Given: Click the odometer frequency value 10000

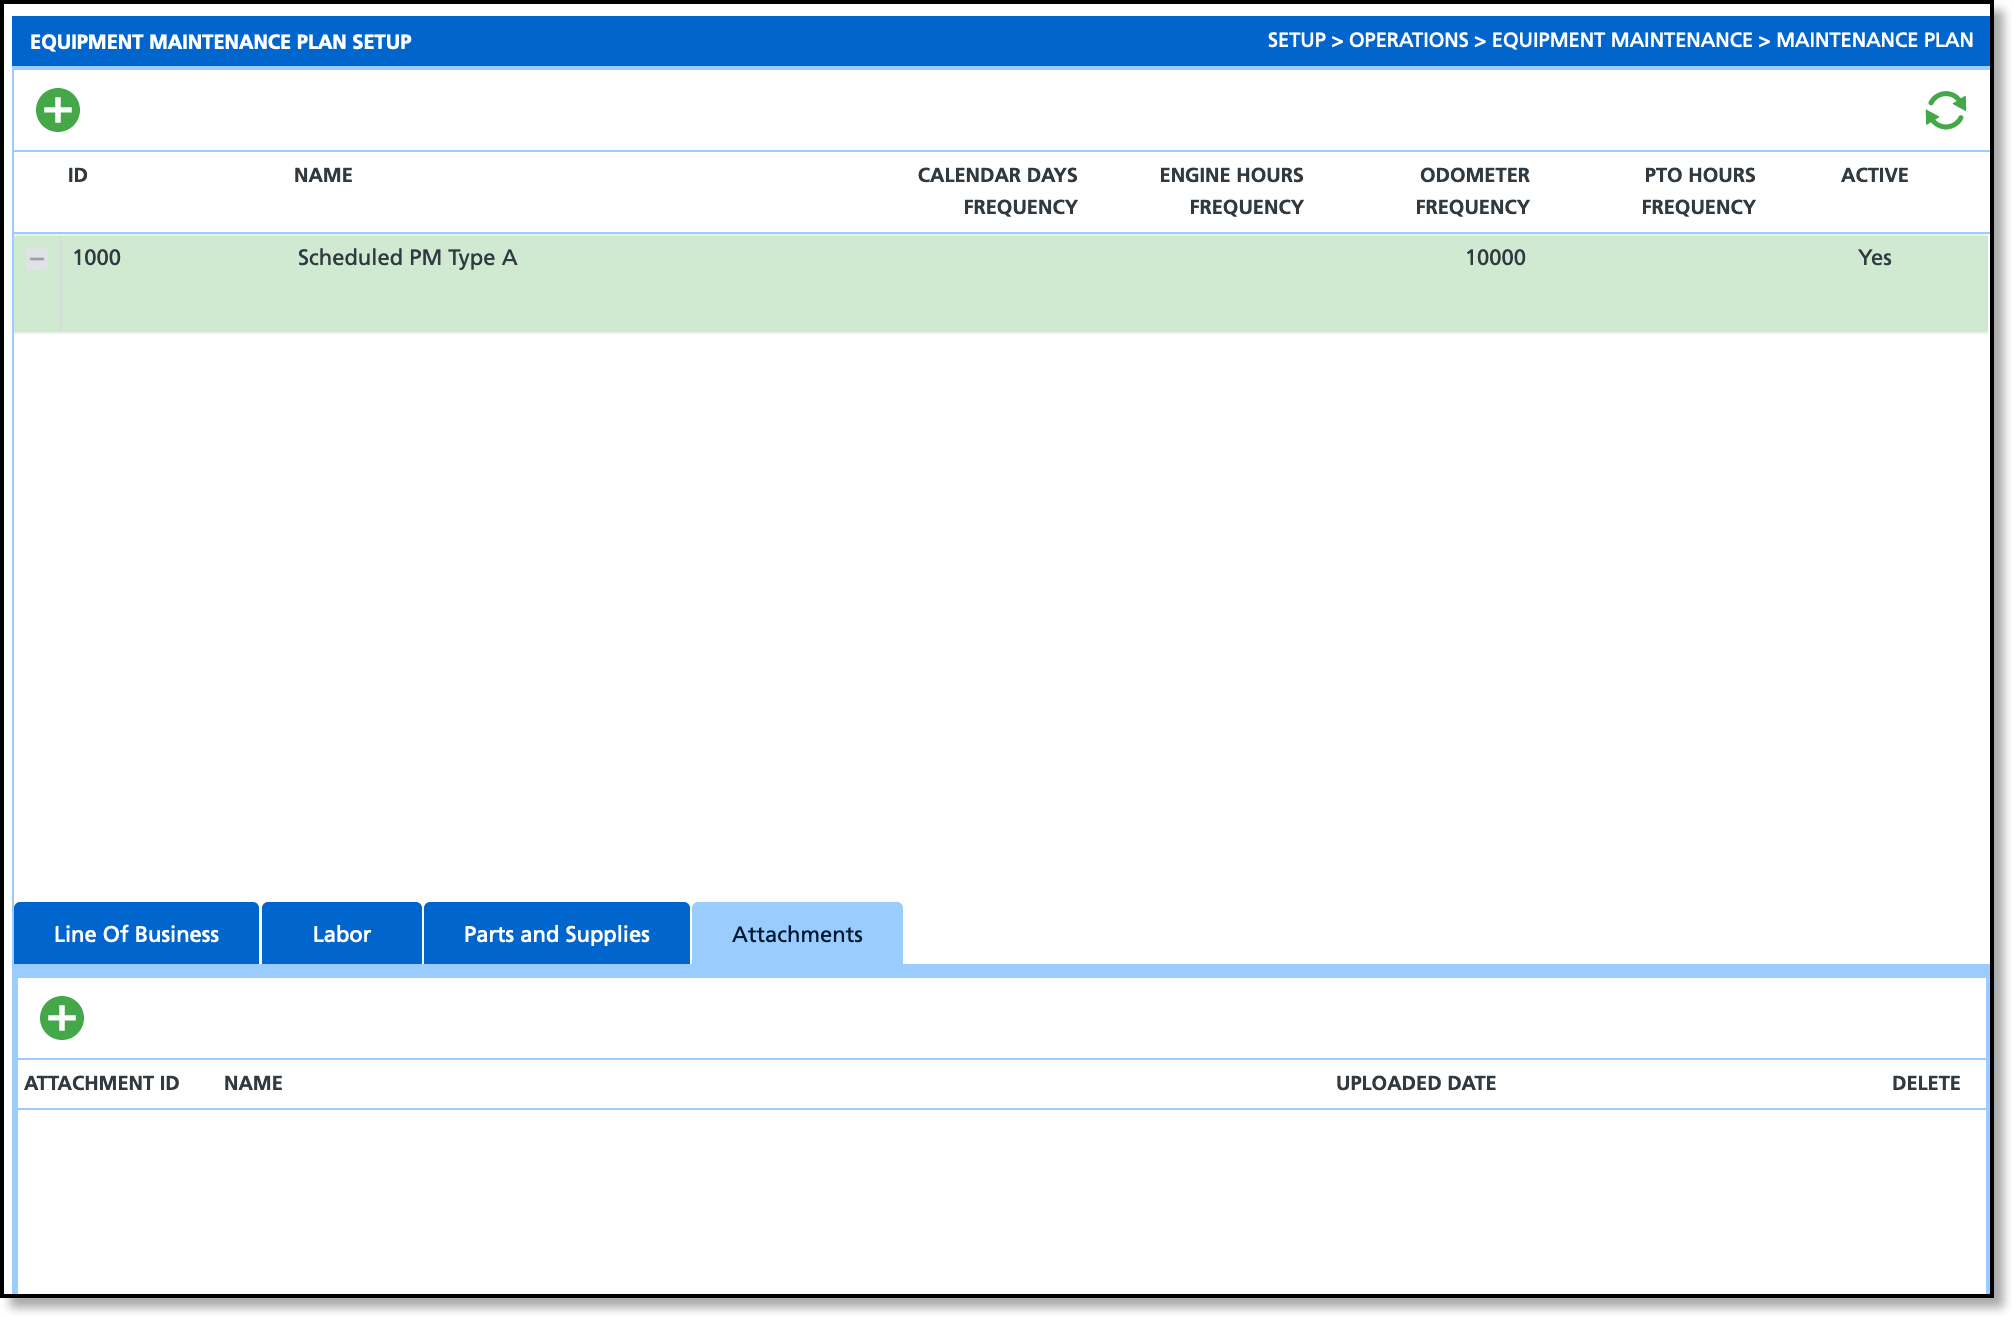Looking at the screenshot, I should click(1495, 258).
